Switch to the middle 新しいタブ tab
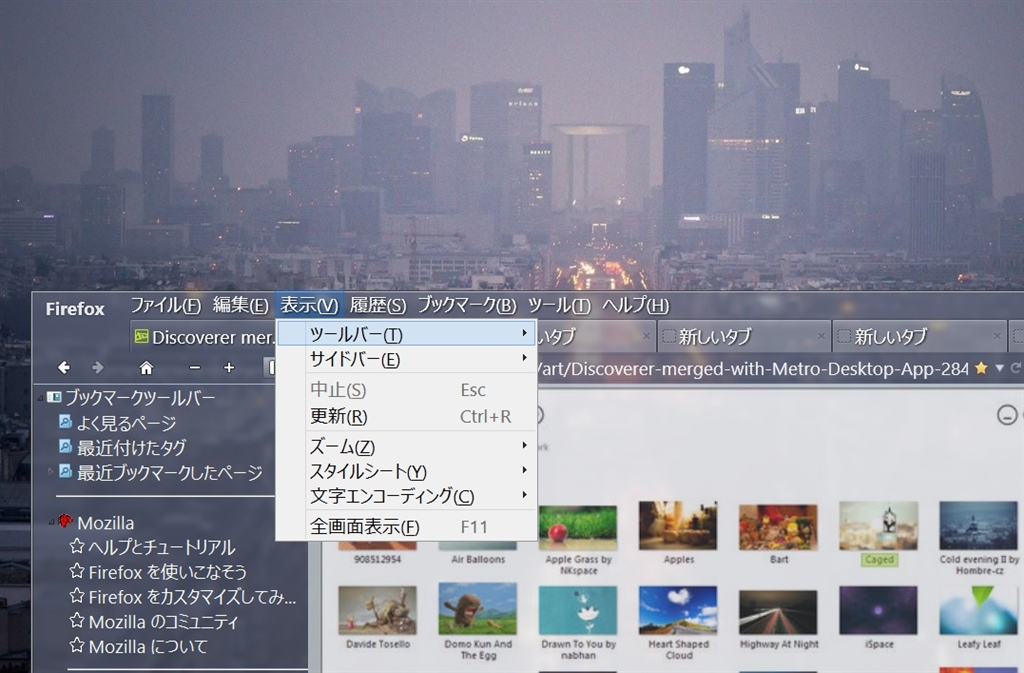 coord(744,336)
